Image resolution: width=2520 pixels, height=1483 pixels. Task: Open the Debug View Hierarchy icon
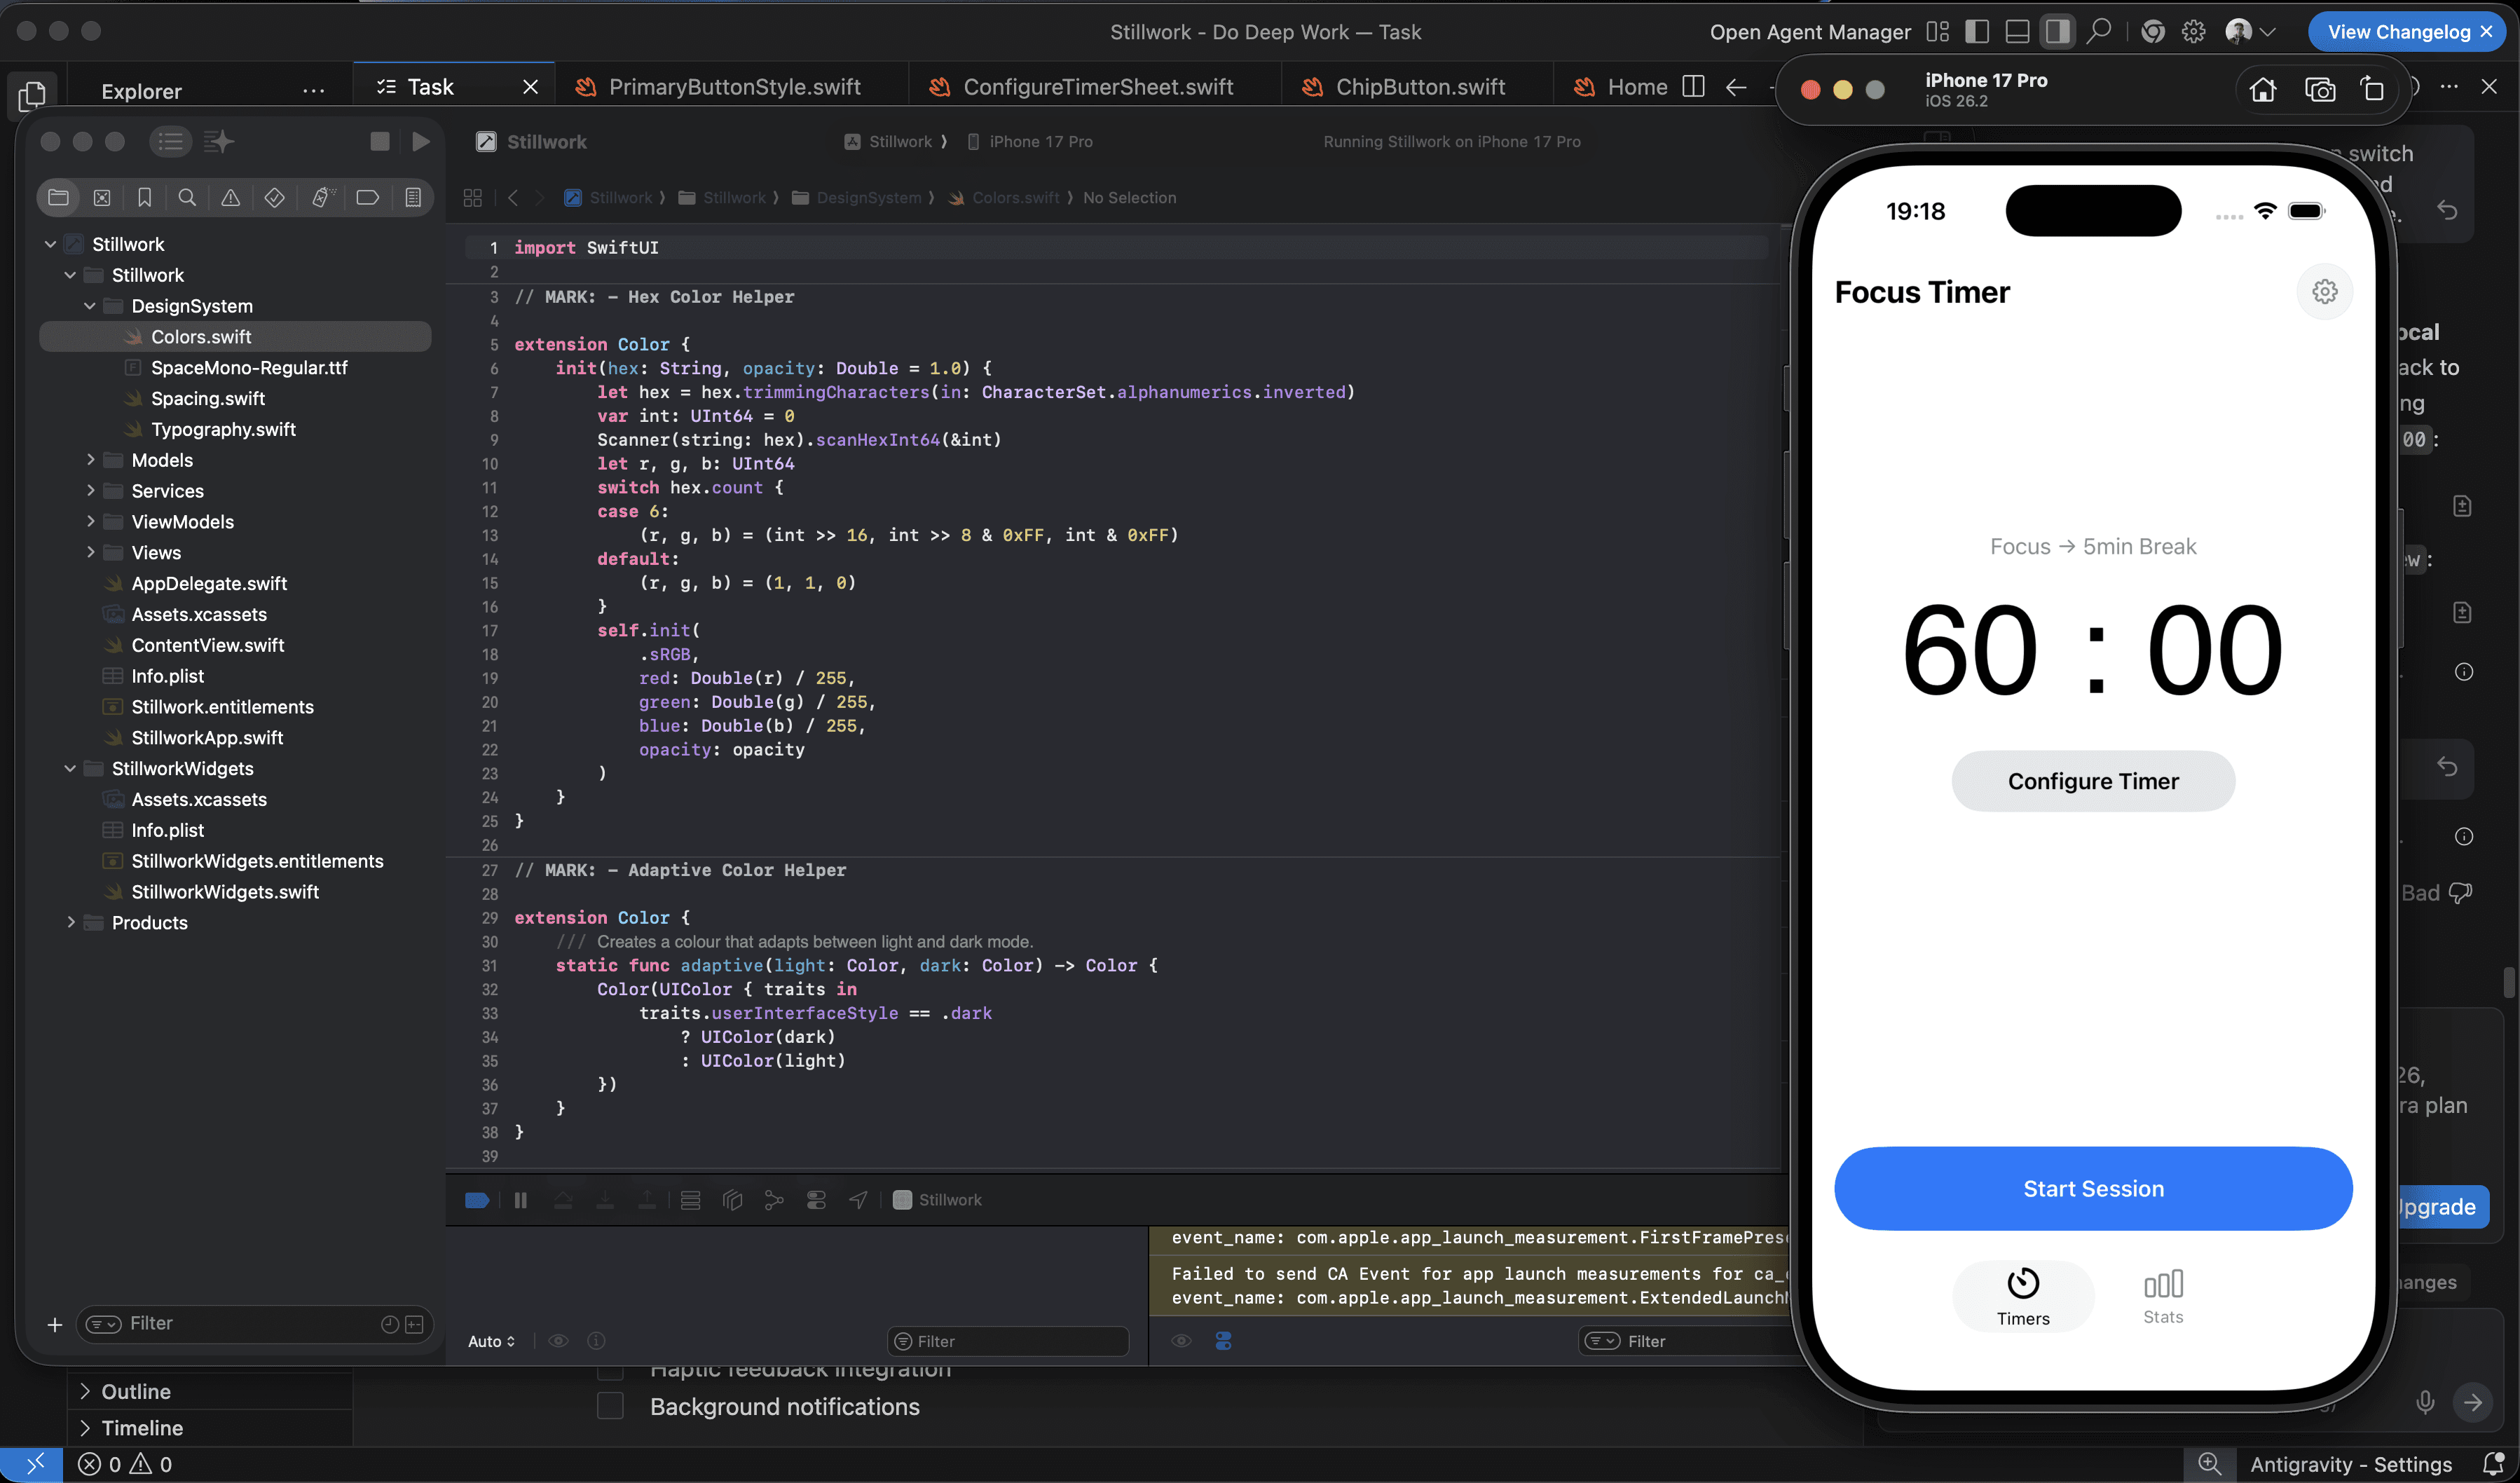coord(732,1200)
